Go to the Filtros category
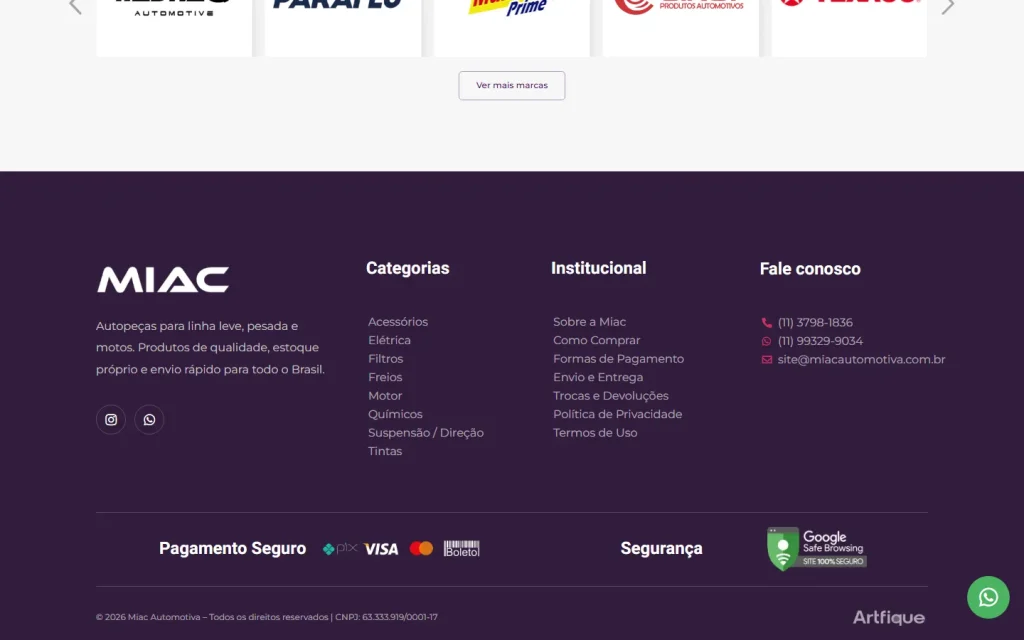Image resolution: width=1024 pixels, height=640 pixels. click(x=385, y=359)
